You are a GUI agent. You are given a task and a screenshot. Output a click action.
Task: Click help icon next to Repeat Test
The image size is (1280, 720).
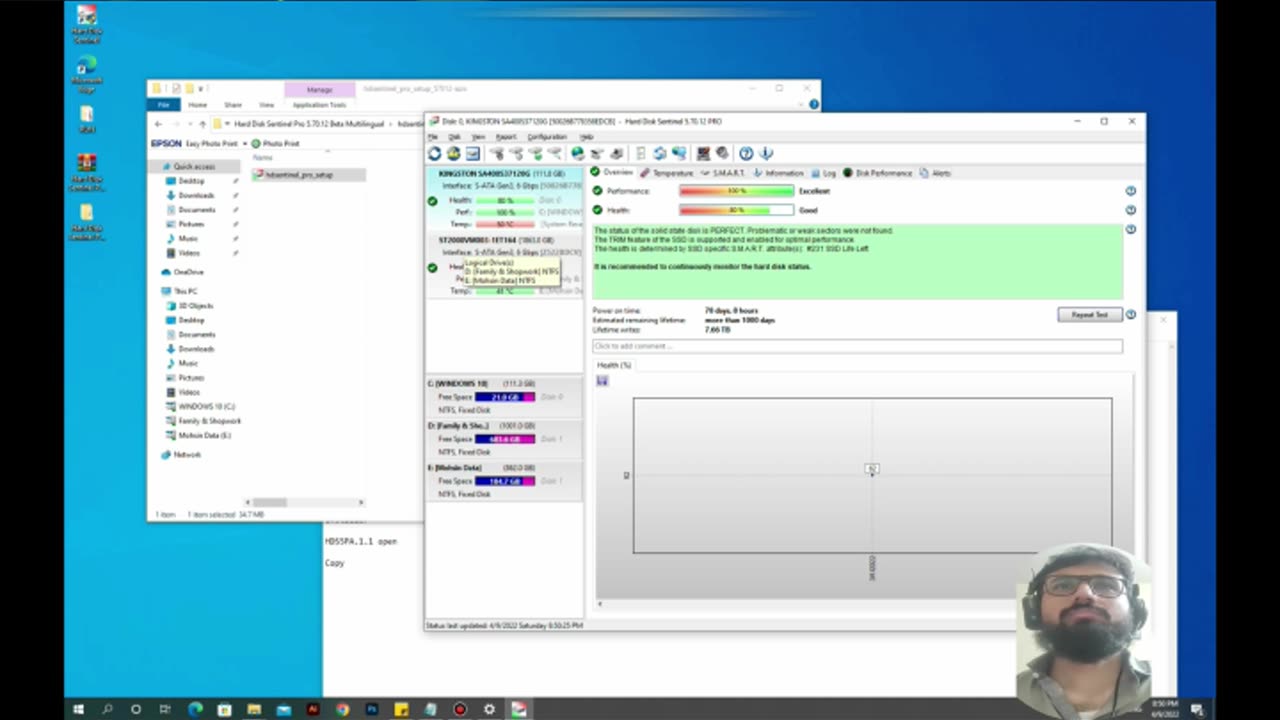pyautogui.click(x=1130, y=314)
